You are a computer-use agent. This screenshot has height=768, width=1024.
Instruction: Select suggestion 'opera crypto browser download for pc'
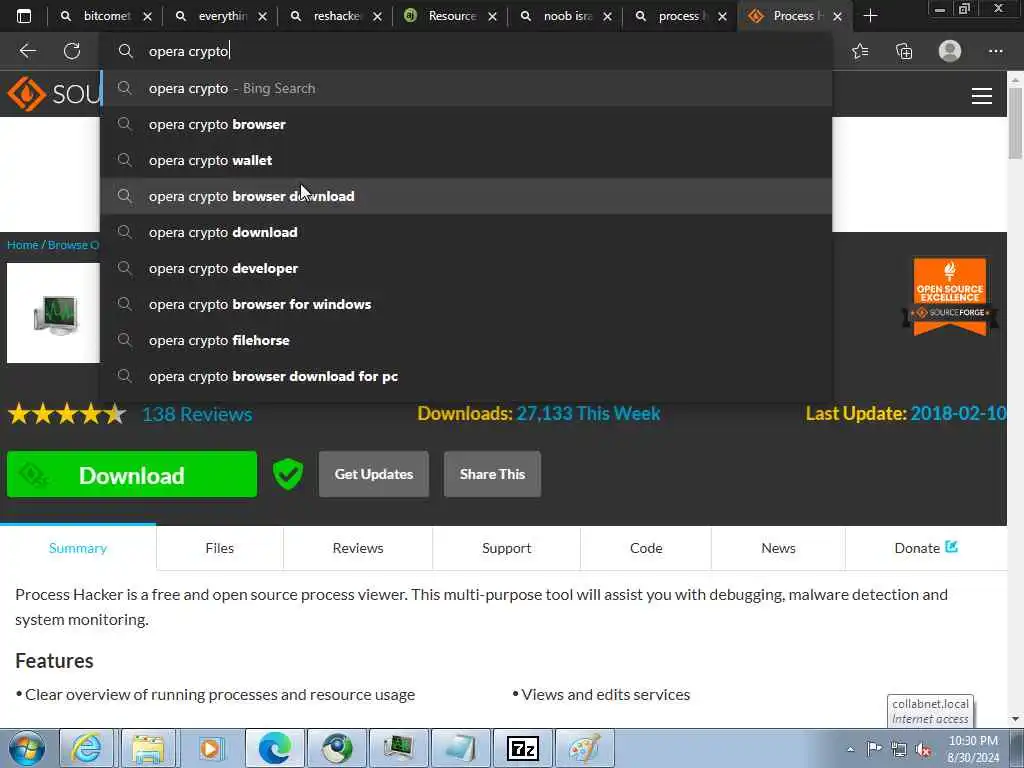(466, 376)
